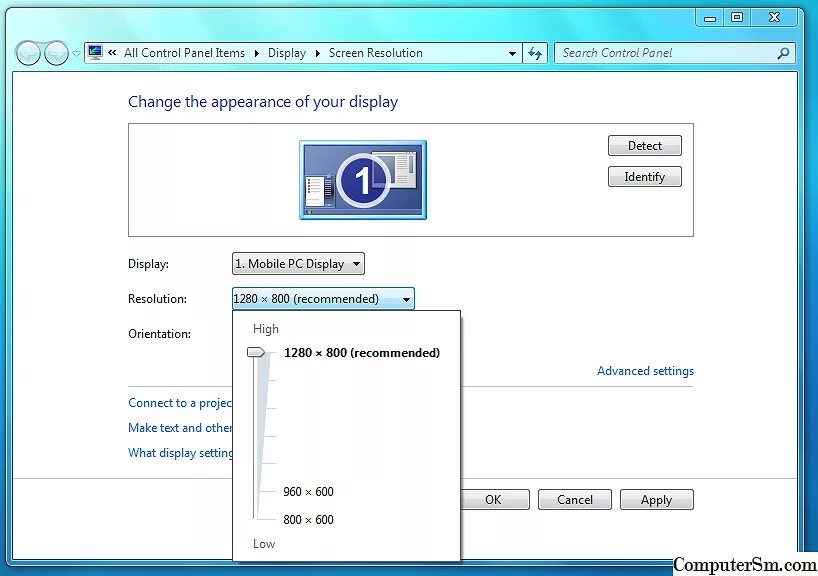Close the Screen Resolution window
Viewport: 818px width, 576px height.
click(774, 18)
